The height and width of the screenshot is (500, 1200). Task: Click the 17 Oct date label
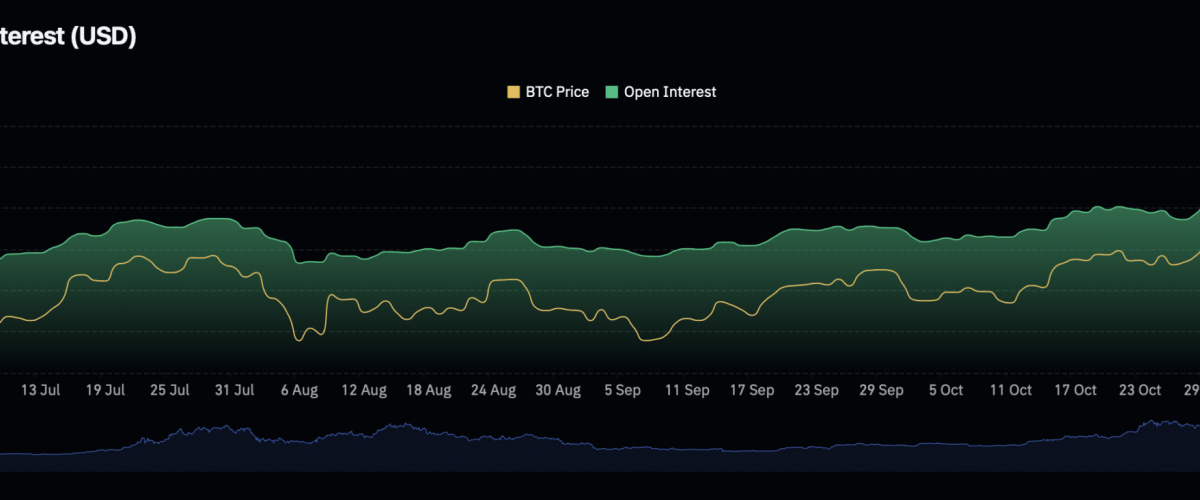coord(1076,390)
